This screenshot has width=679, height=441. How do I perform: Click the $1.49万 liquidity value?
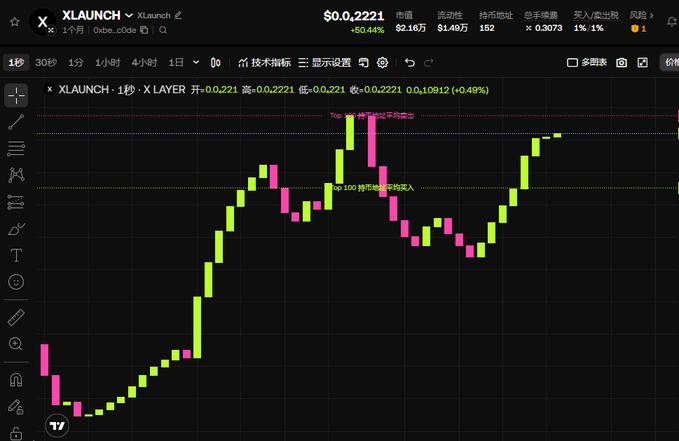453,28
